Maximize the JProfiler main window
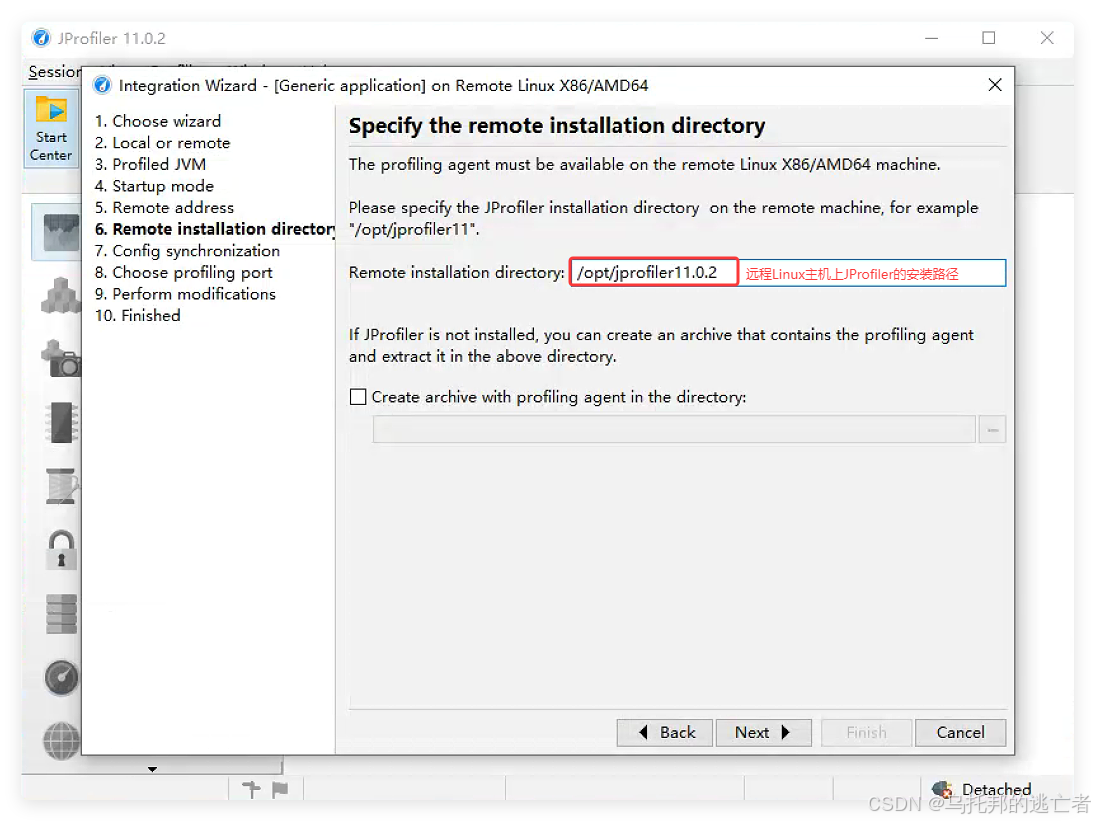The height and width of the screenshot is (821, 1095). (x=989, y=38)
